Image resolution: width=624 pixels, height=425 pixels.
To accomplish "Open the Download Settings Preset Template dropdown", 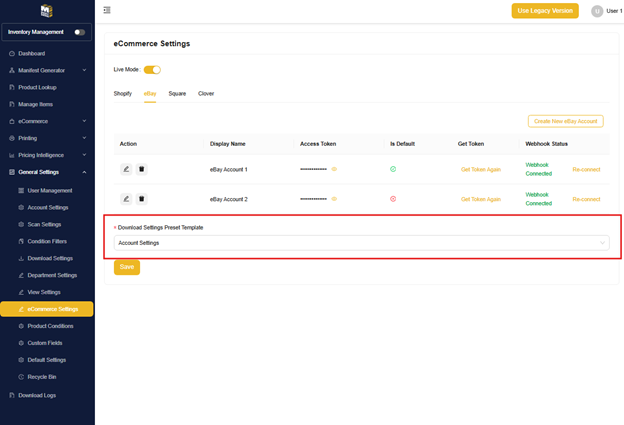I will click(361, 243).
